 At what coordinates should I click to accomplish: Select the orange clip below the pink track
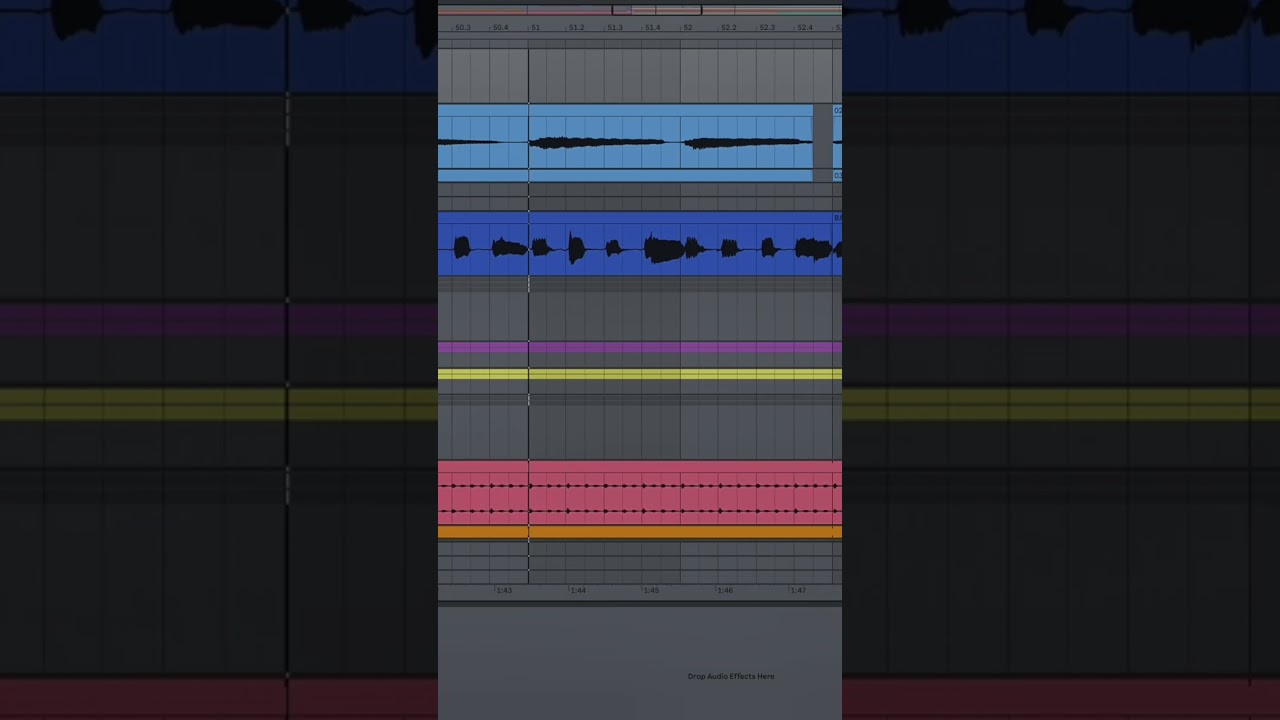click(x=640, y=533)
